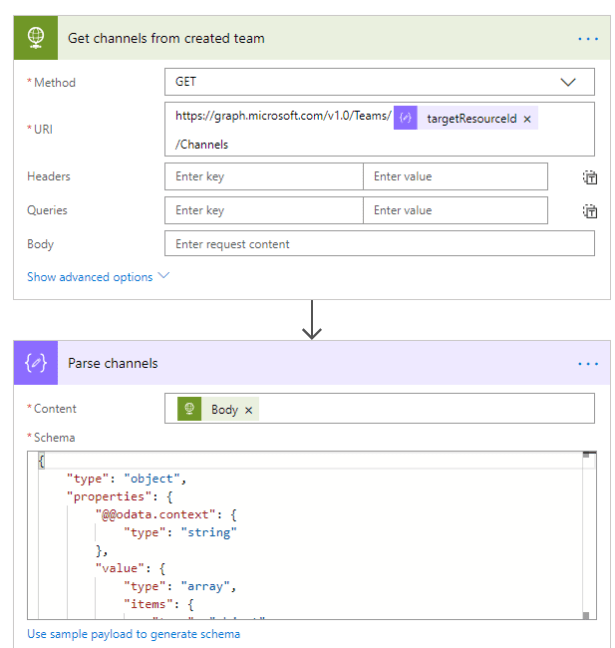Open the Method dropdown showing GET
615x648 pixels.
[x=379, y=82]
